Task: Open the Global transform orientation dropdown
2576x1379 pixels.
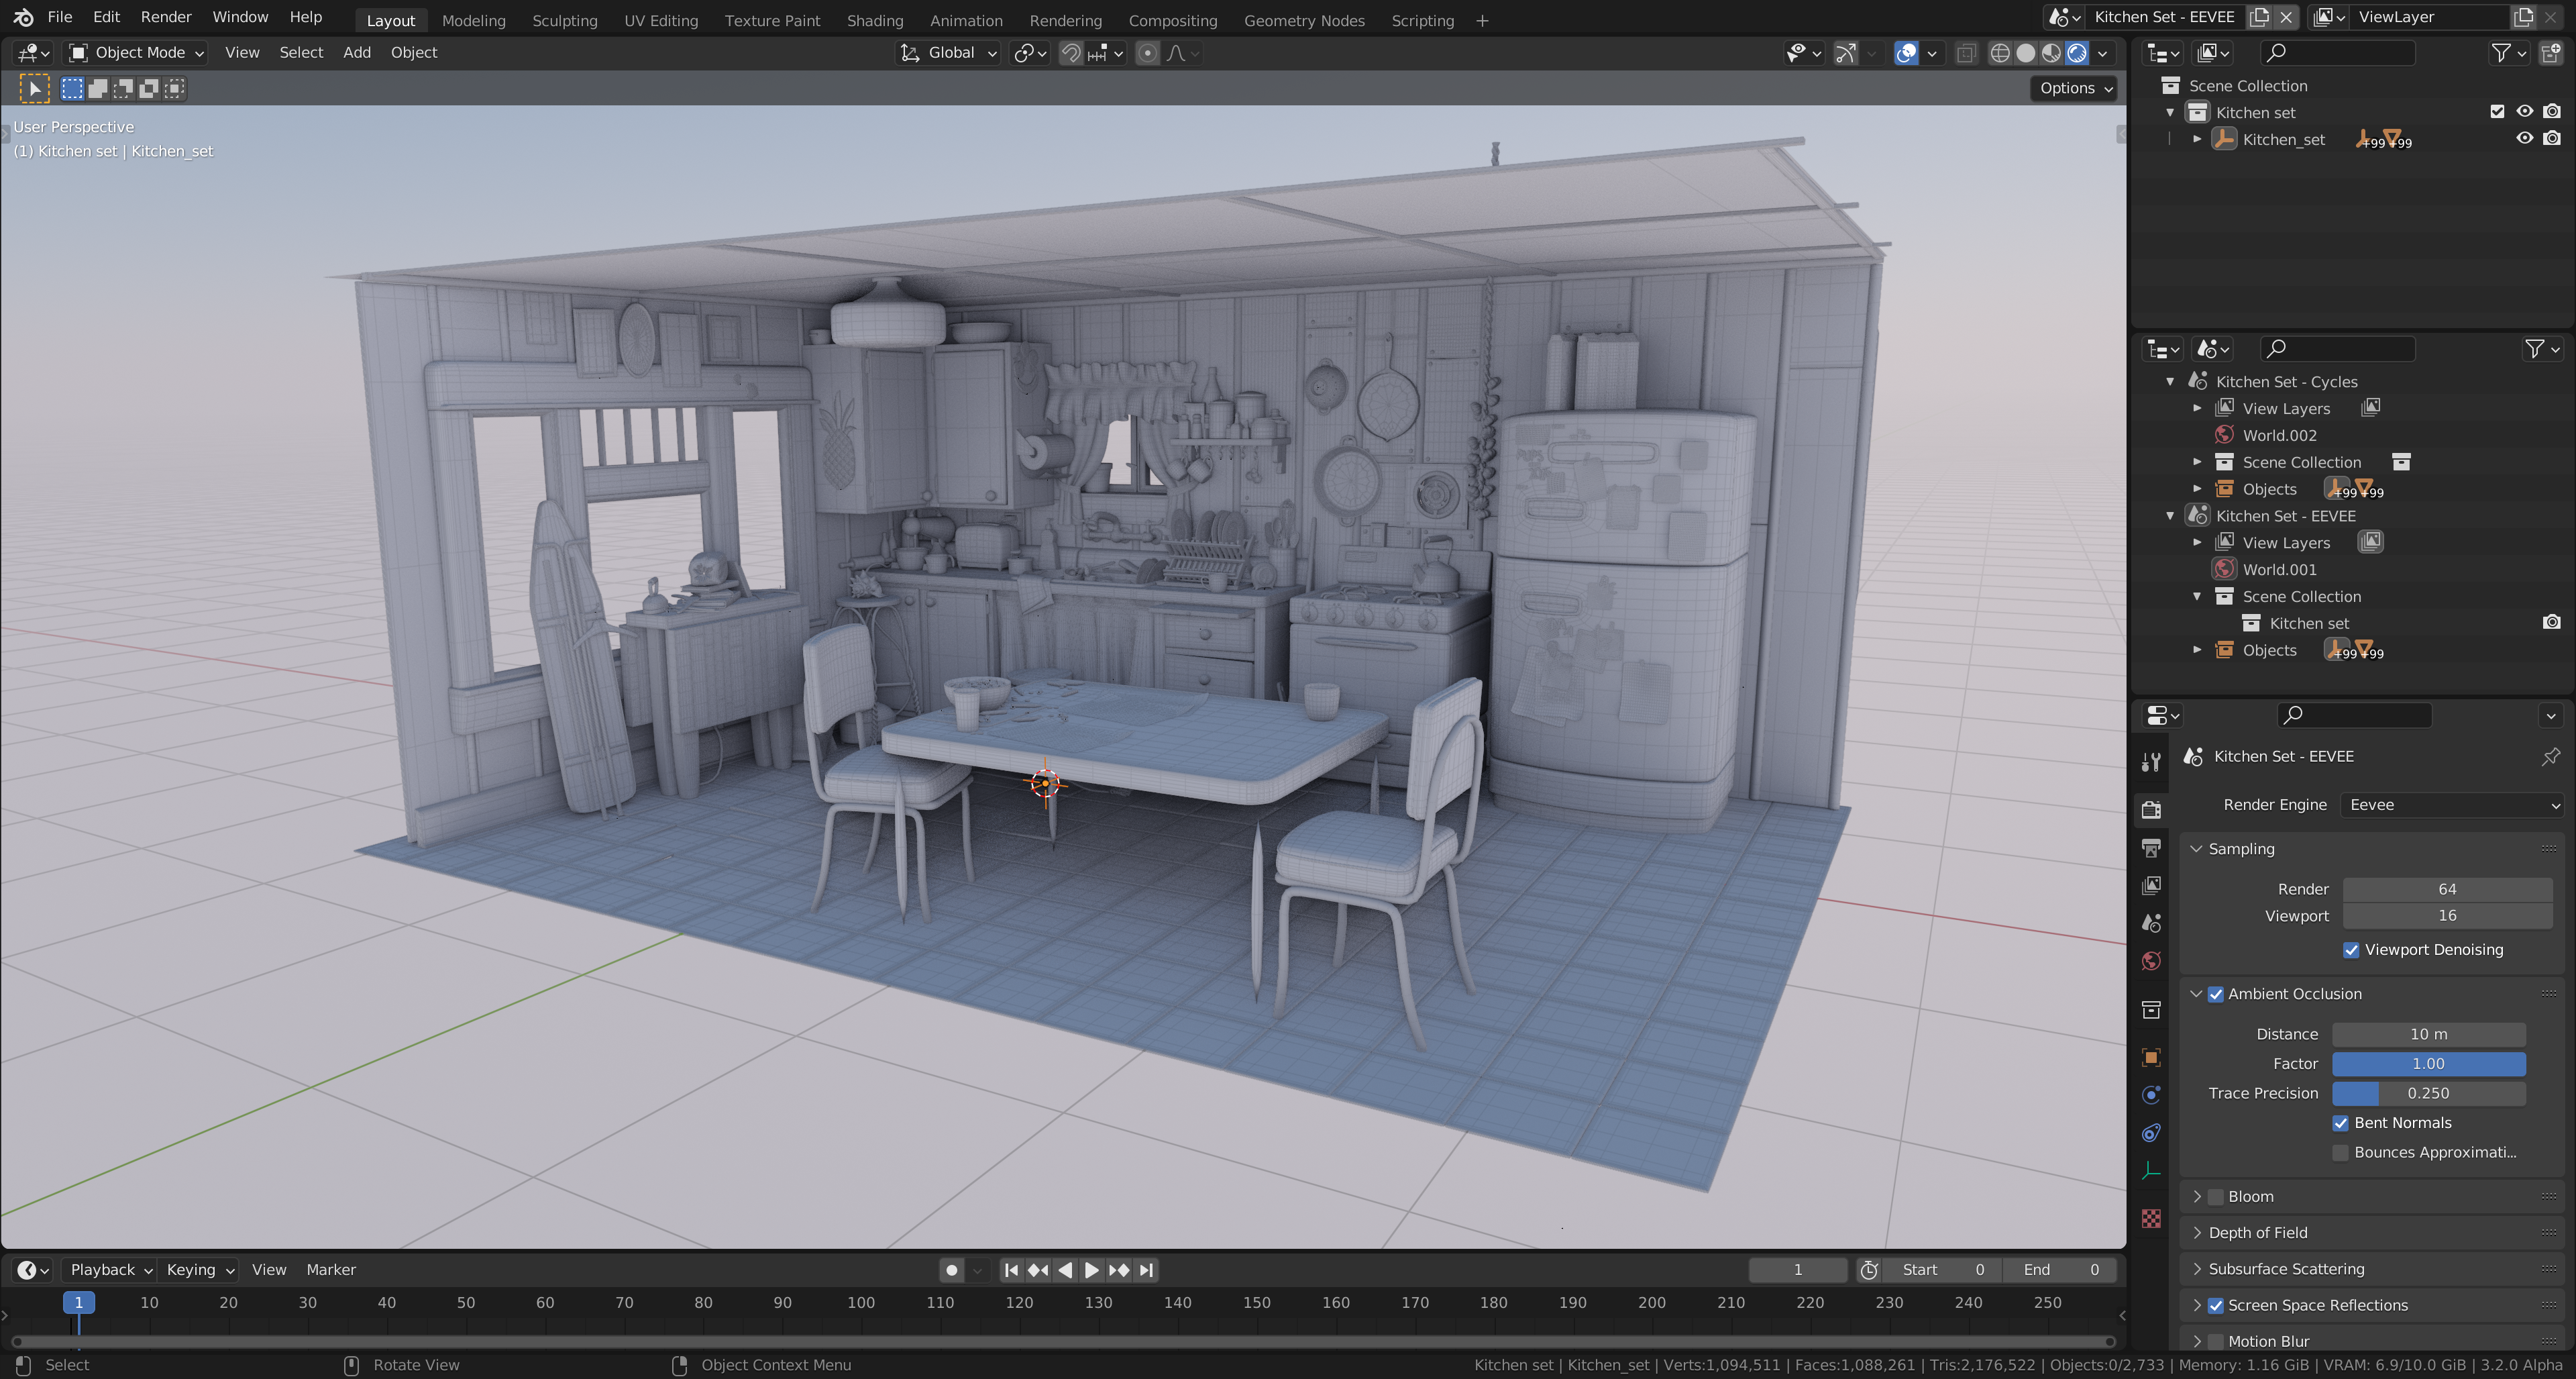Action: [948, 53]
